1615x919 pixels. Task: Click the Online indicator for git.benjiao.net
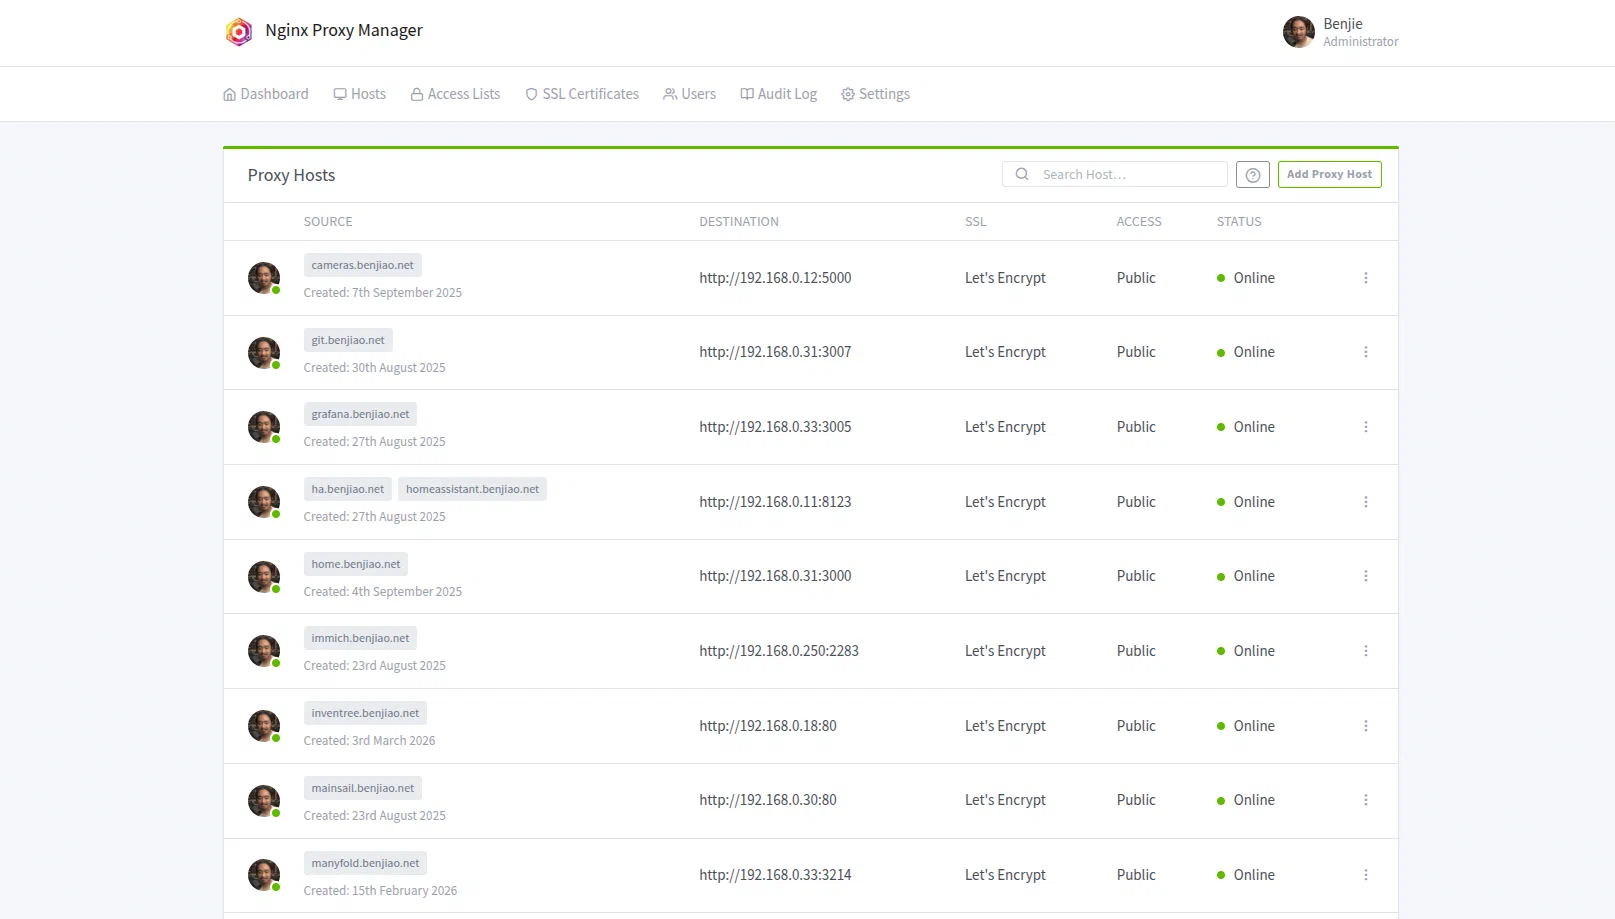[1221, 352]
